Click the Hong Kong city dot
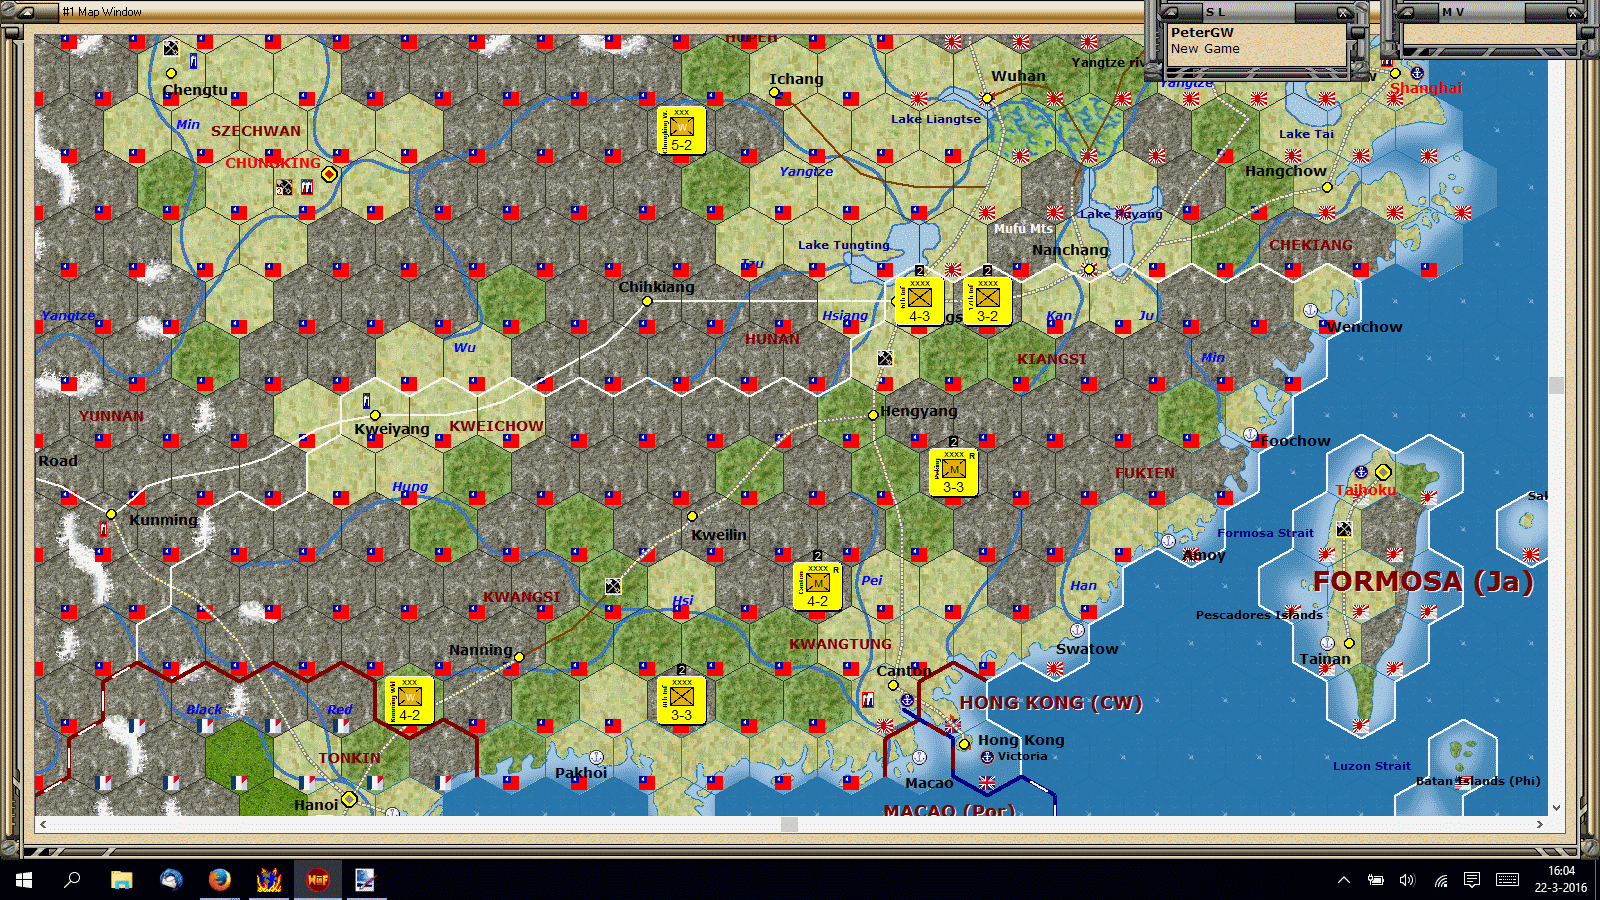The width and height of the screenshot is (1600, 900). (x=964, y=744)
